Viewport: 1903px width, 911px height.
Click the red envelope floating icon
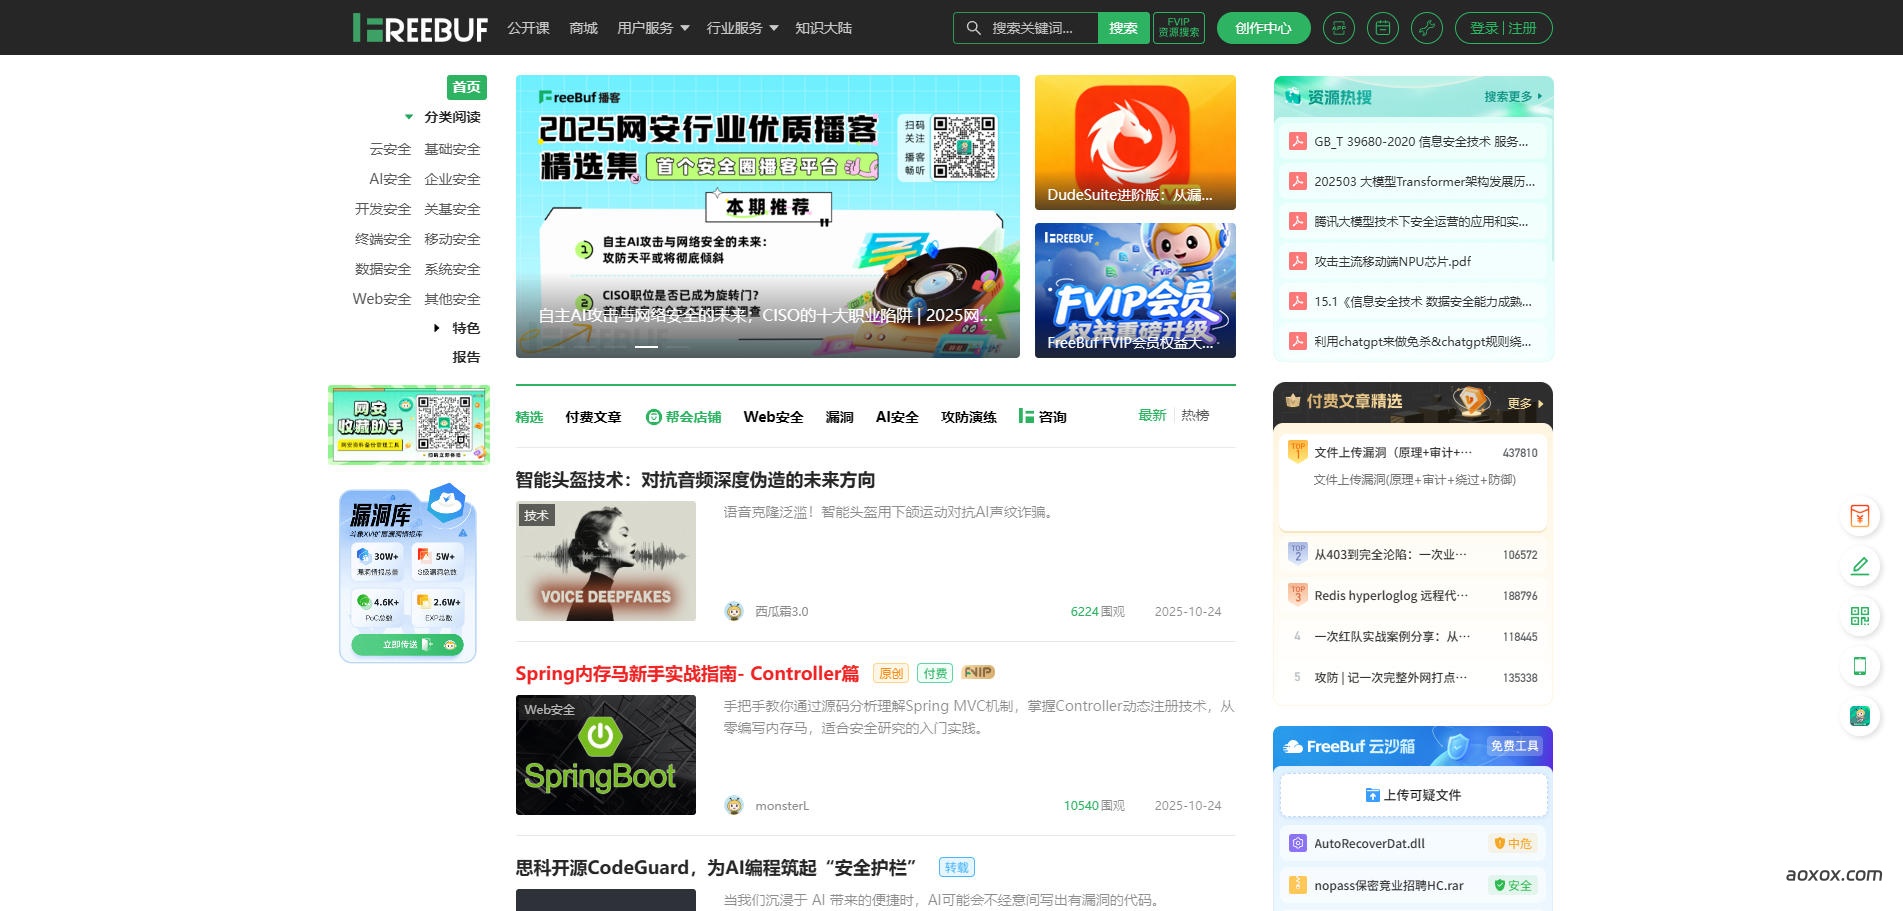click(1859, 516)
